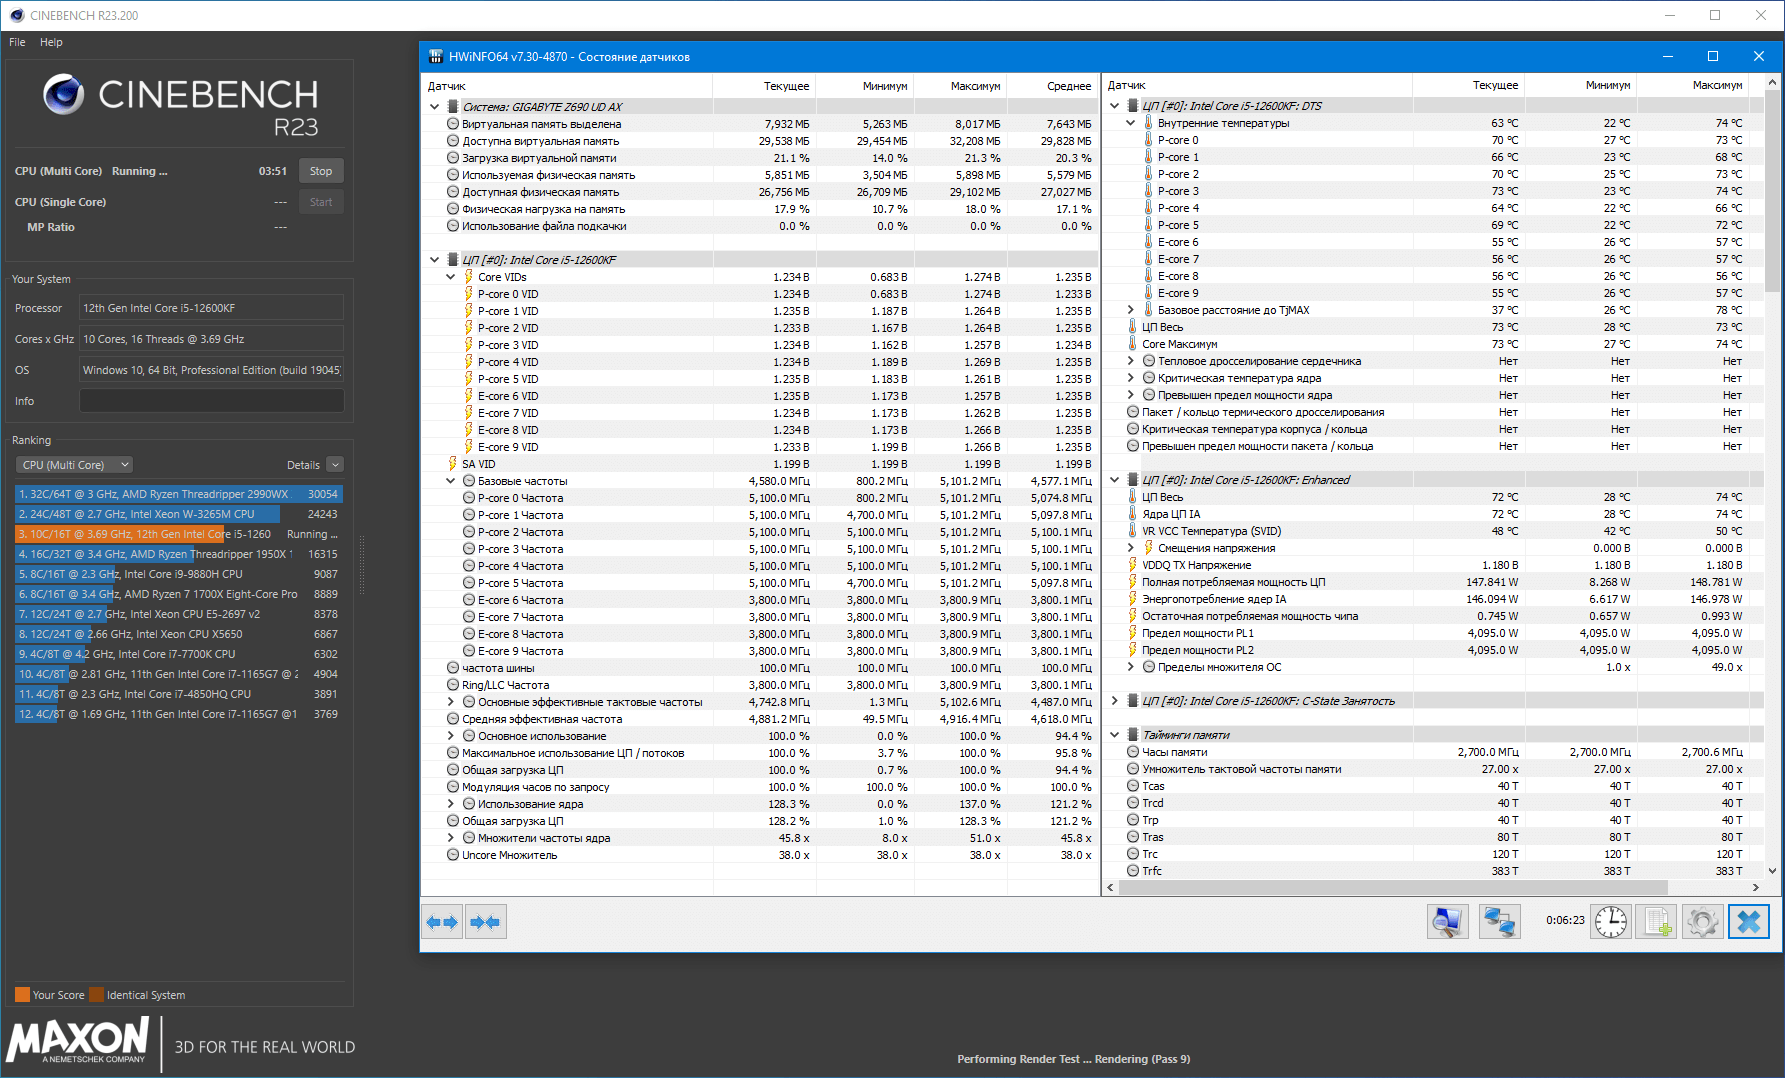Open the Help menu in Cinebench
This screenshot has width=1785, height=1078.
(x=51, y=42)
